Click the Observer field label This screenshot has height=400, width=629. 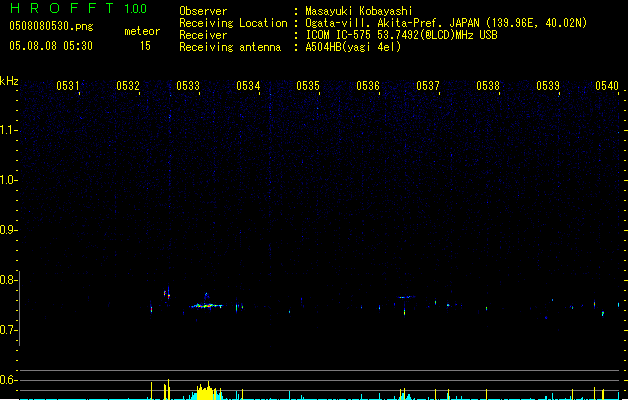pos(203,11)
